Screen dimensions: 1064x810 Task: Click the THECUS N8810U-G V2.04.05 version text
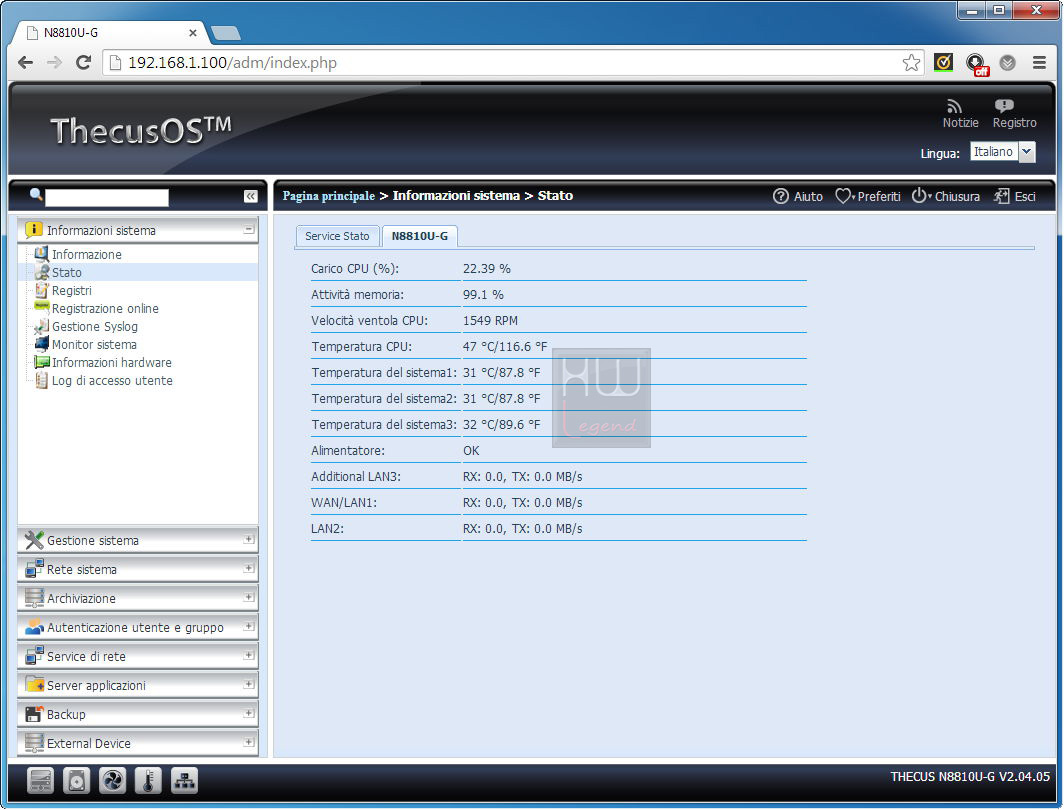coord(970,777)
